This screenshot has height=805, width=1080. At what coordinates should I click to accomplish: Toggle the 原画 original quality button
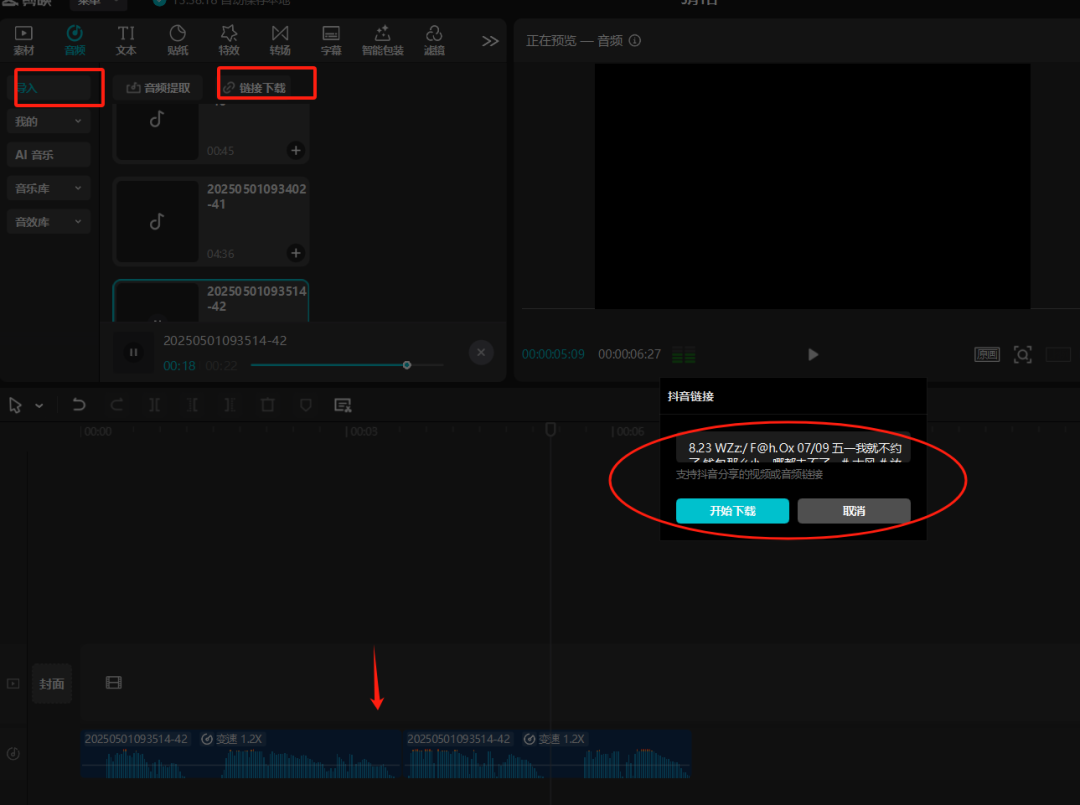pyautogui.click(x=987, y=354)
